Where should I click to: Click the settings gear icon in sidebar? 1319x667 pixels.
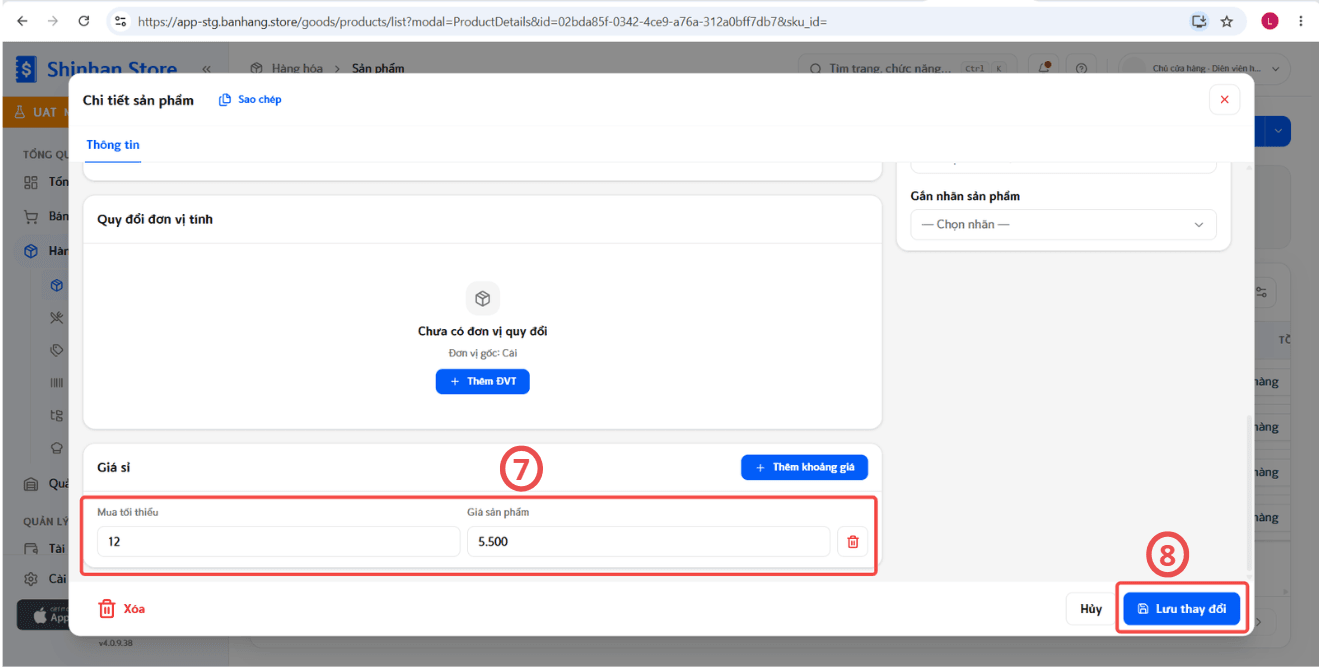click(x=31, y=579)
